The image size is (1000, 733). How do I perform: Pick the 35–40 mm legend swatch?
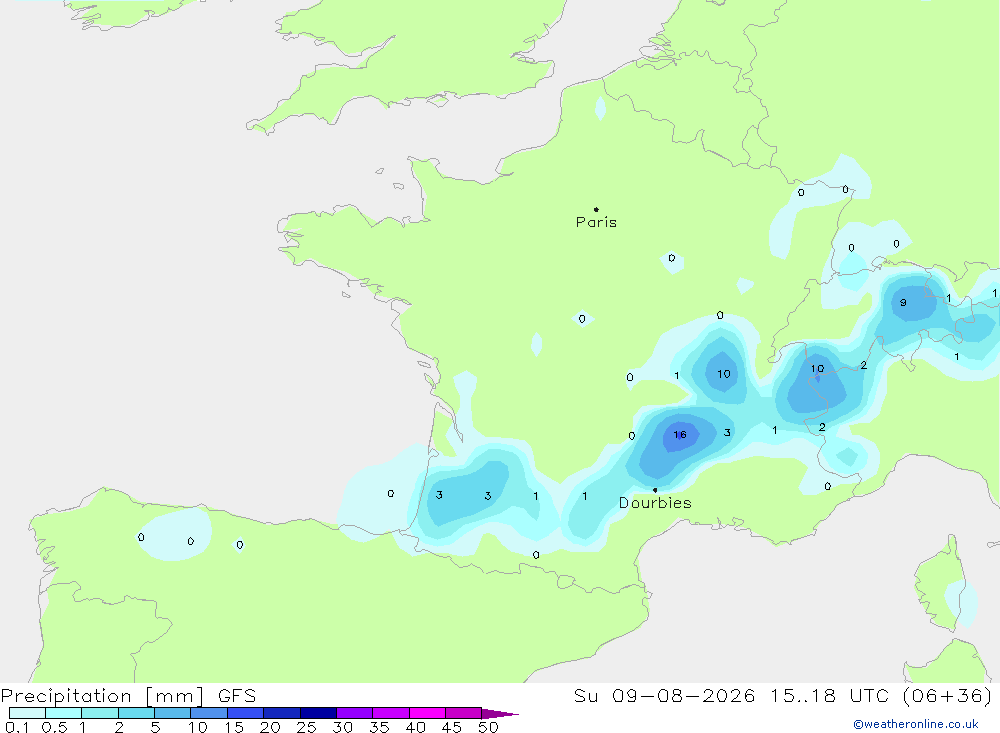pos(391,713)
